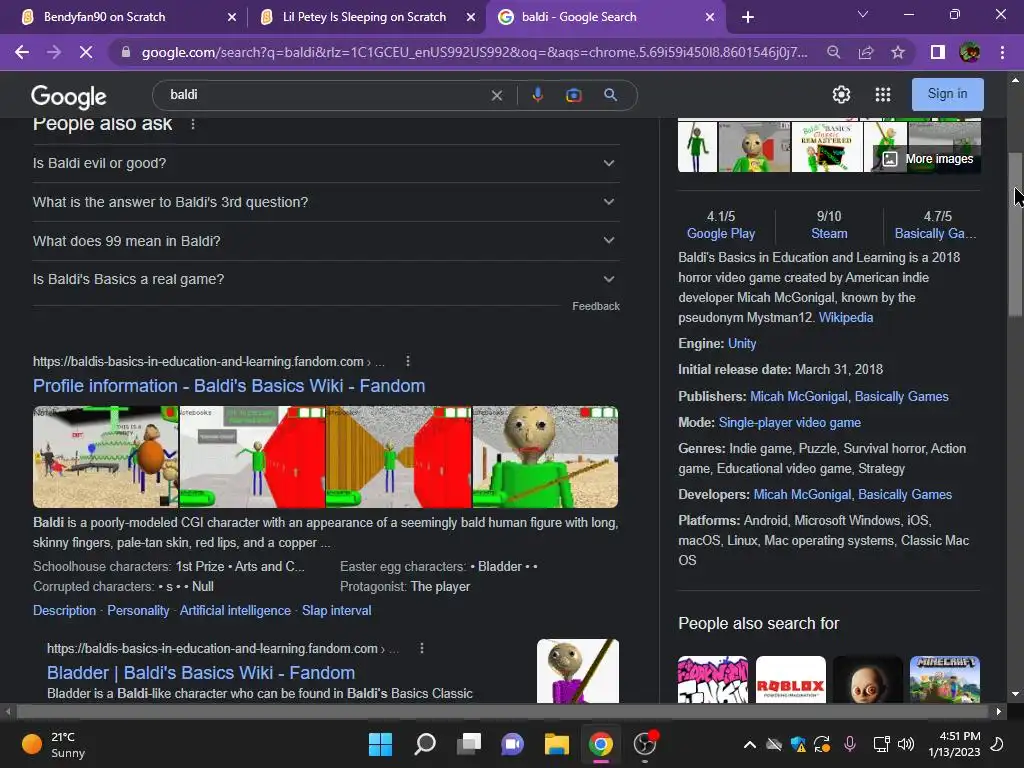This screenshot has width=1024, height=768.
Task: Open File Explorer from taskbar
Action: pyautogui.click(x=556, y=744)
